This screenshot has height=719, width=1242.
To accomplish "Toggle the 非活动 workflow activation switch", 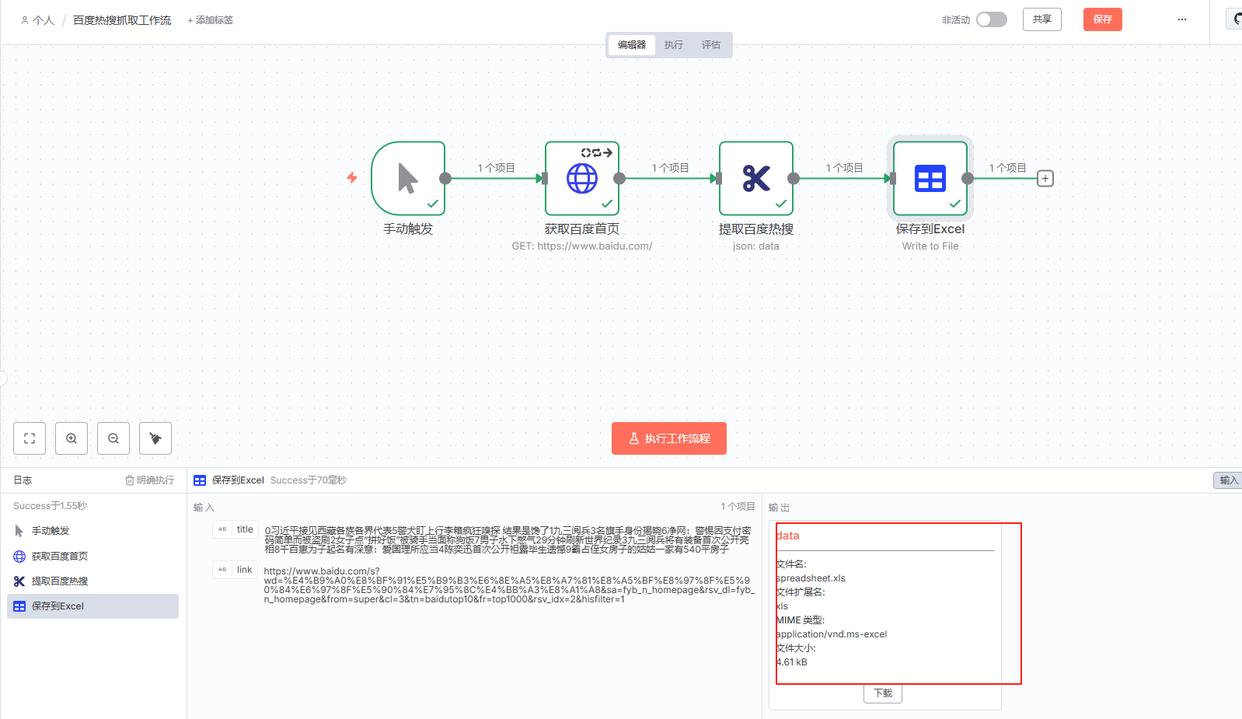I will pyautogui.click(x=991, y=19).
